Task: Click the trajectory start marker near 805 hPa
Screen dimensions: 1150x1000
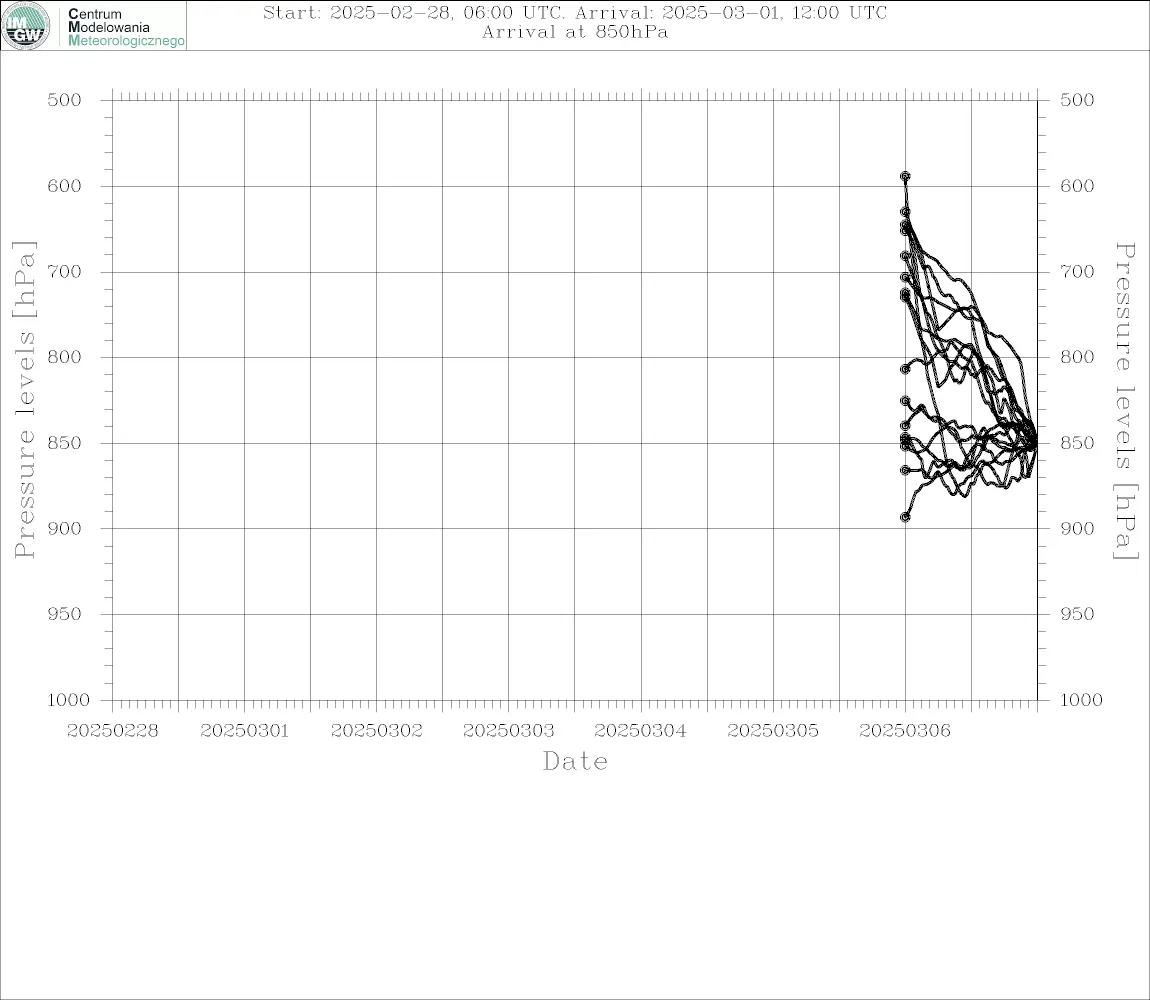Action: pos(905,369)
